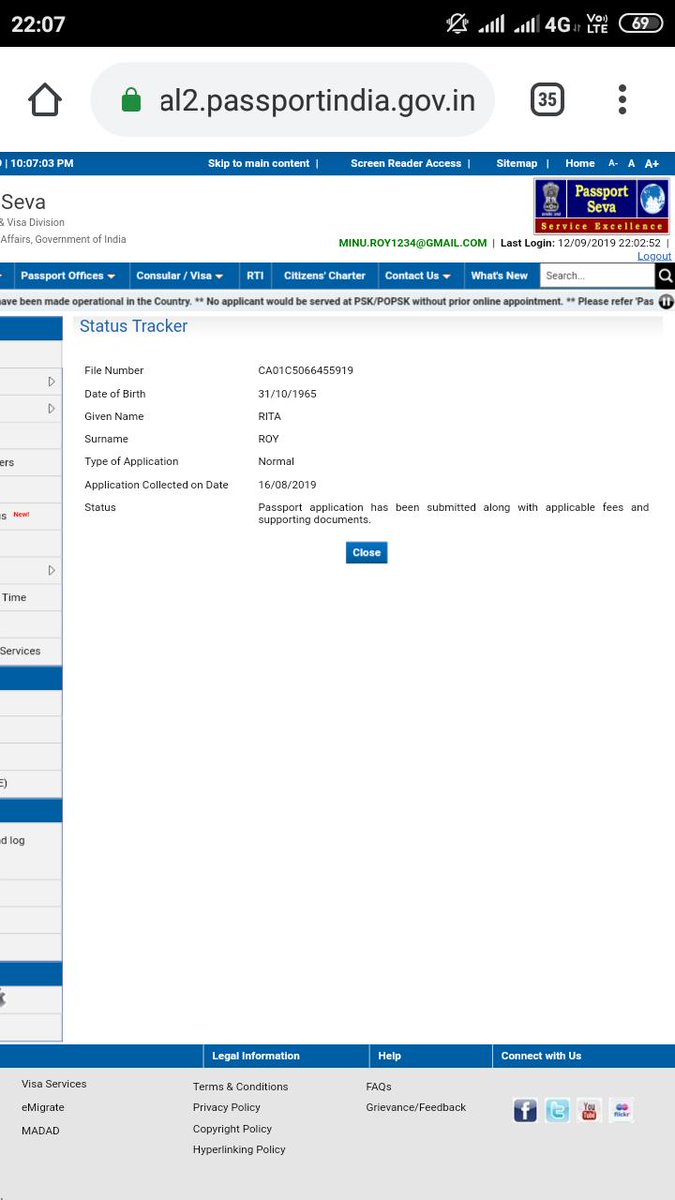Image resolution: width=675 pixels, height=1200 pixels.
Task: Click the Passport Seva logo
Action: coord(601,206)
